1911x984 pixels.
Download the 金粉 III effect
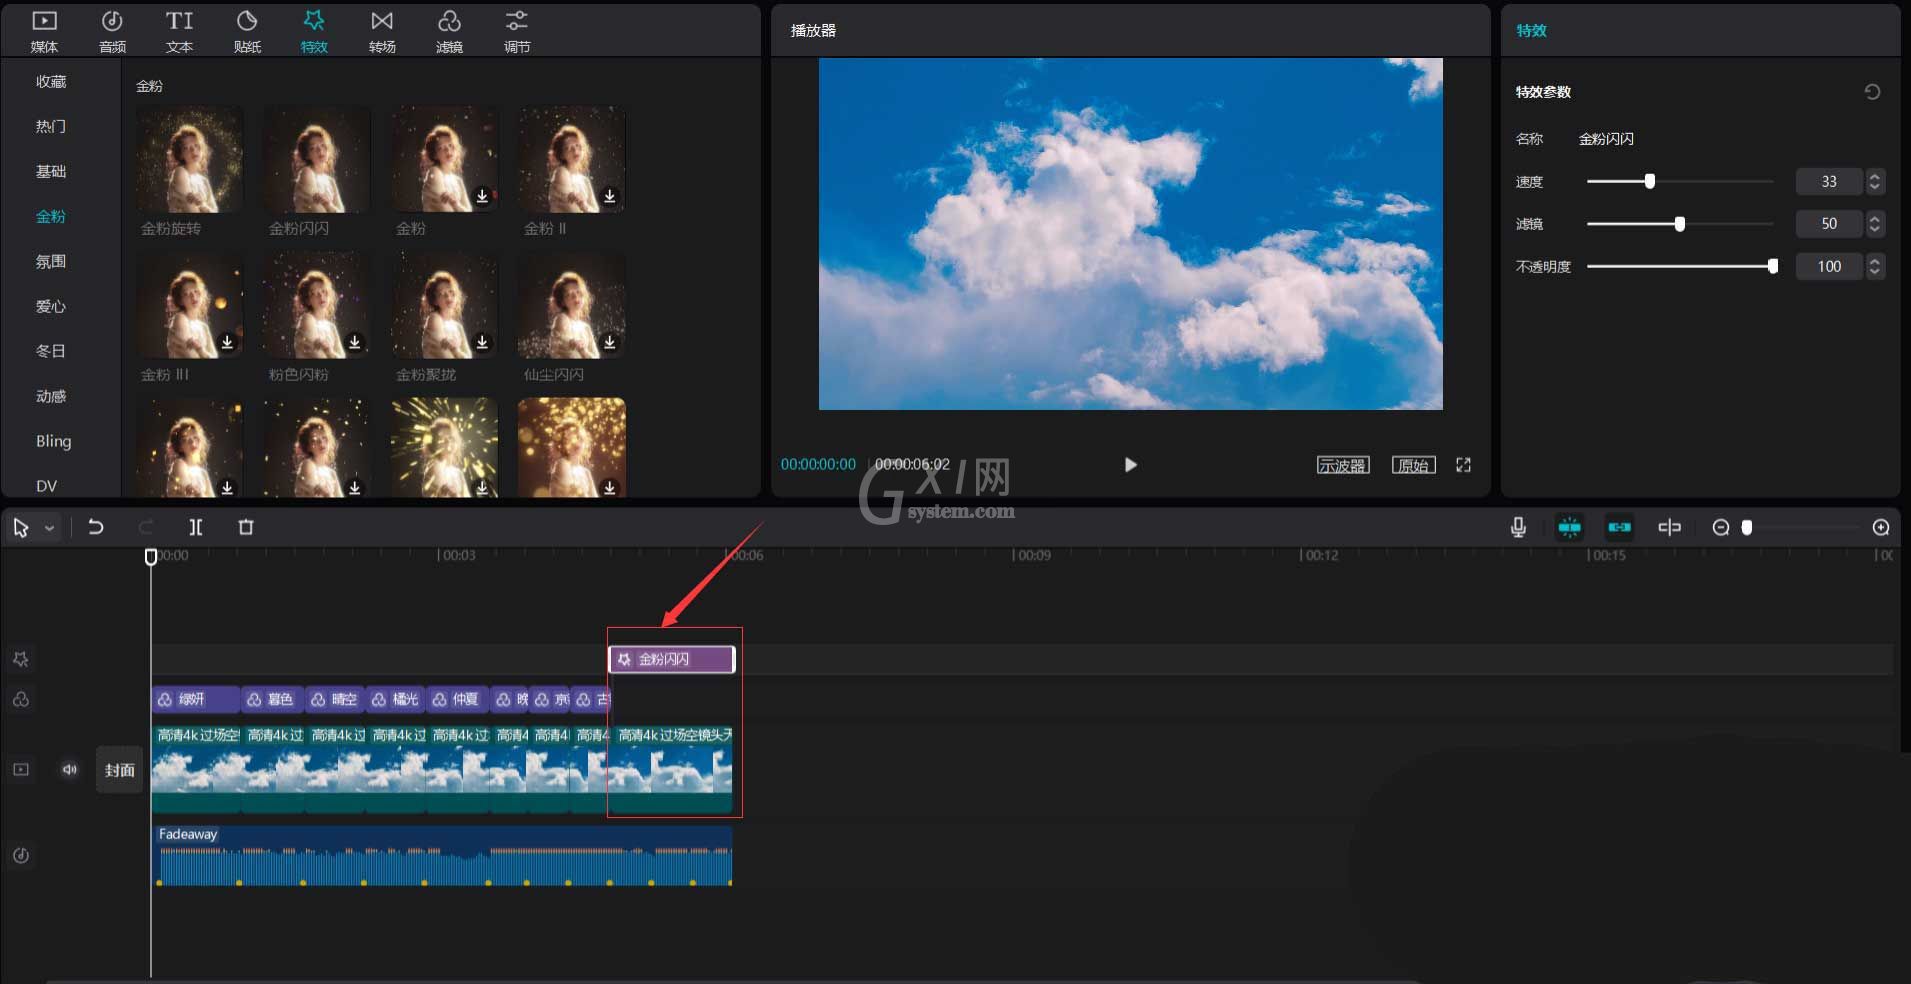[x=227, y=342]
